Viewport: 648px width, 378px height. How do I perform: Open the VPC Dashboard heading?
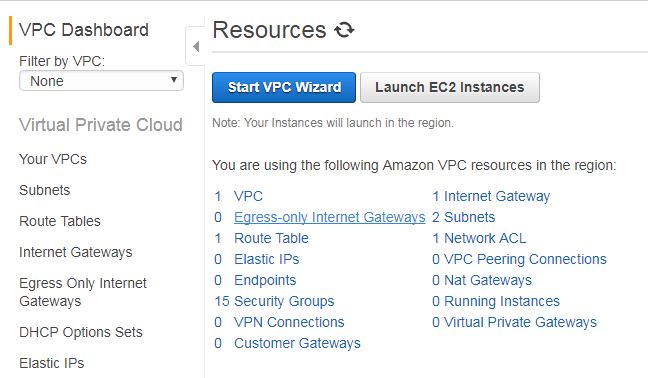click(84, 30)
